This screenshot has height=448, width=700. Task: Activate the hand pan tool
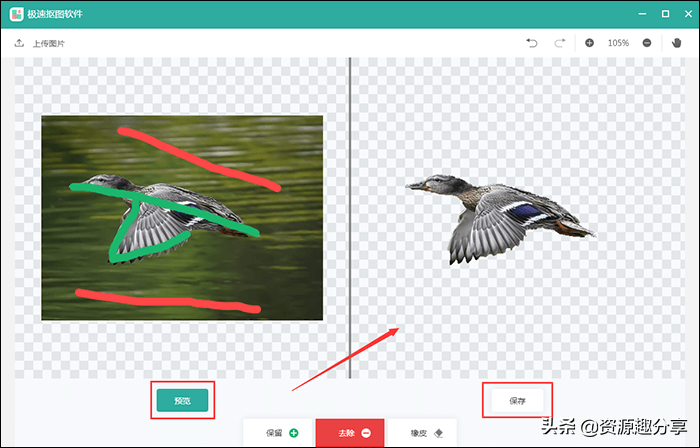coord(676,43)
